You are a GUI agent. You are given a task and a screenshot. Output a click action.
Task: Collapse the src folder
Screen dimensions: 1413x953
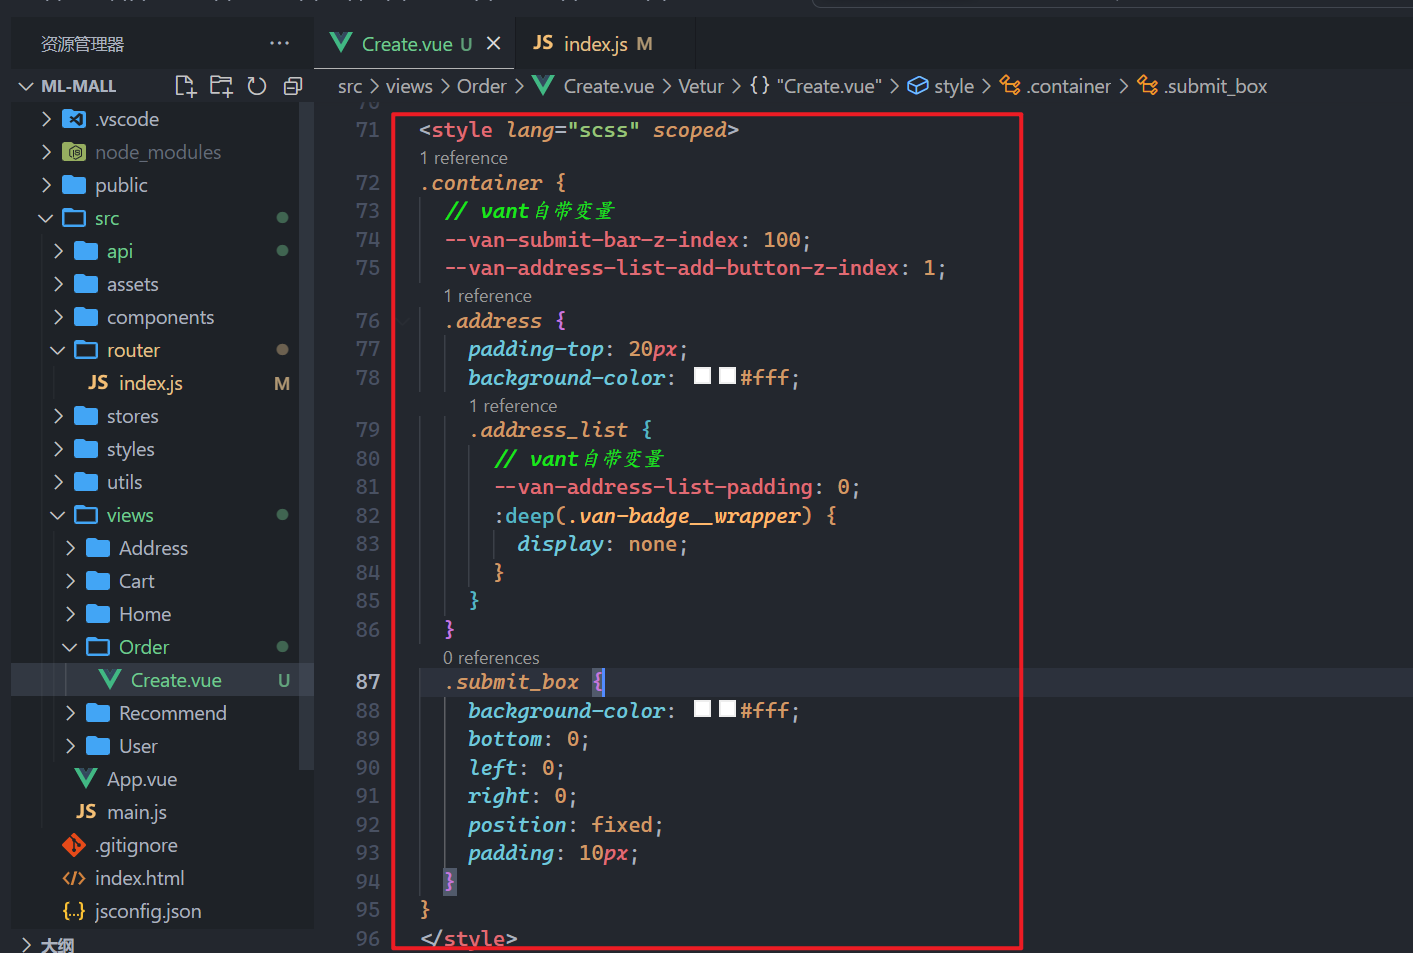[x=45, y=218]
